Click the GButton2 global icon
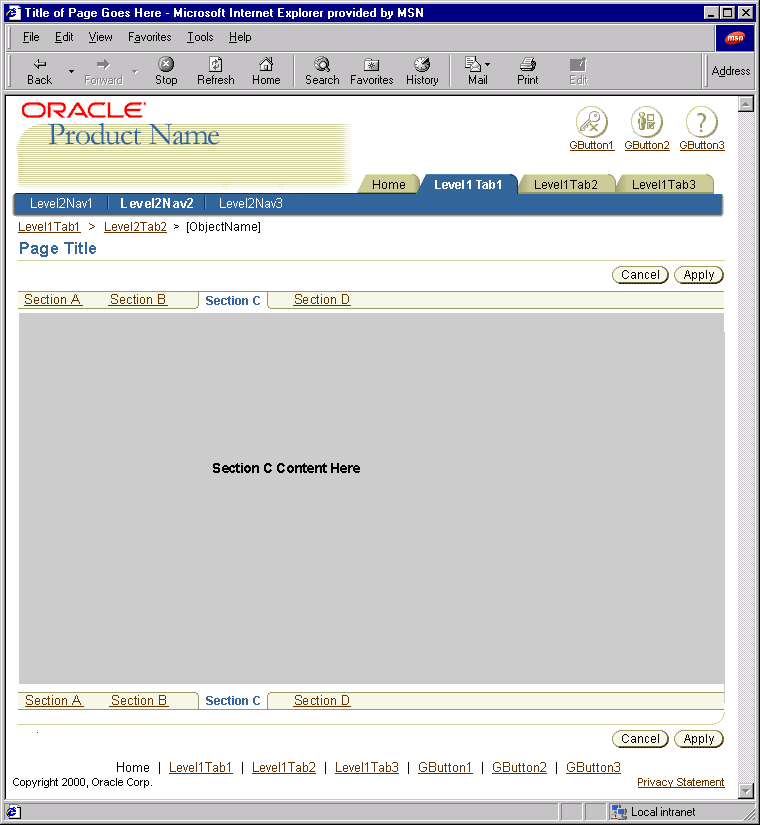The height and width of the screenshot is (825, 760). click(x=646, y=123)
